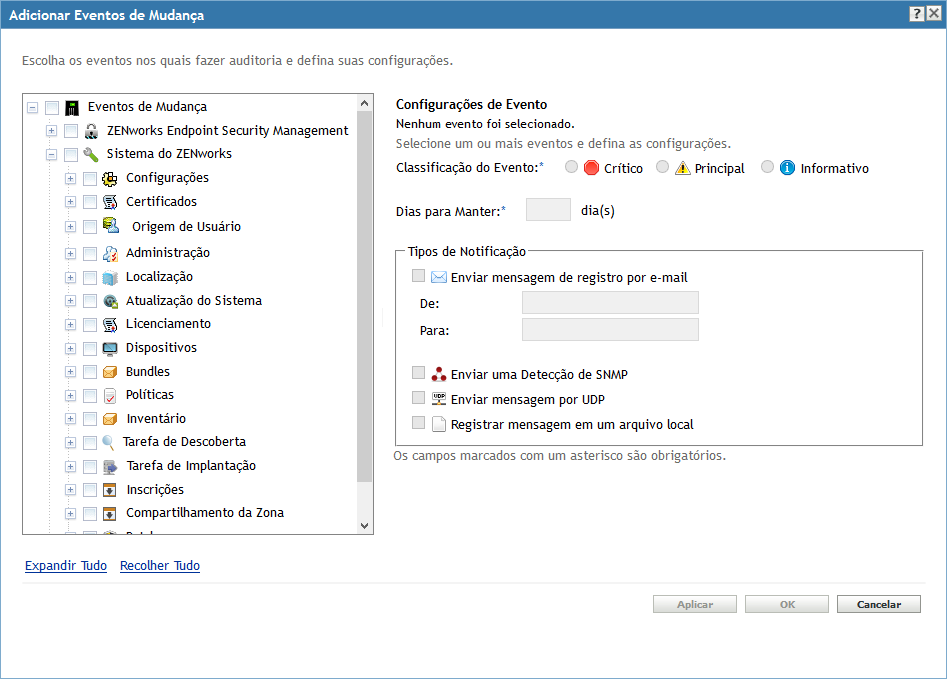Enable Enviar uma Detecção de SNMP checkbox
The height and width of the screenshot is (679, 947).
click(x=418, y=372)
